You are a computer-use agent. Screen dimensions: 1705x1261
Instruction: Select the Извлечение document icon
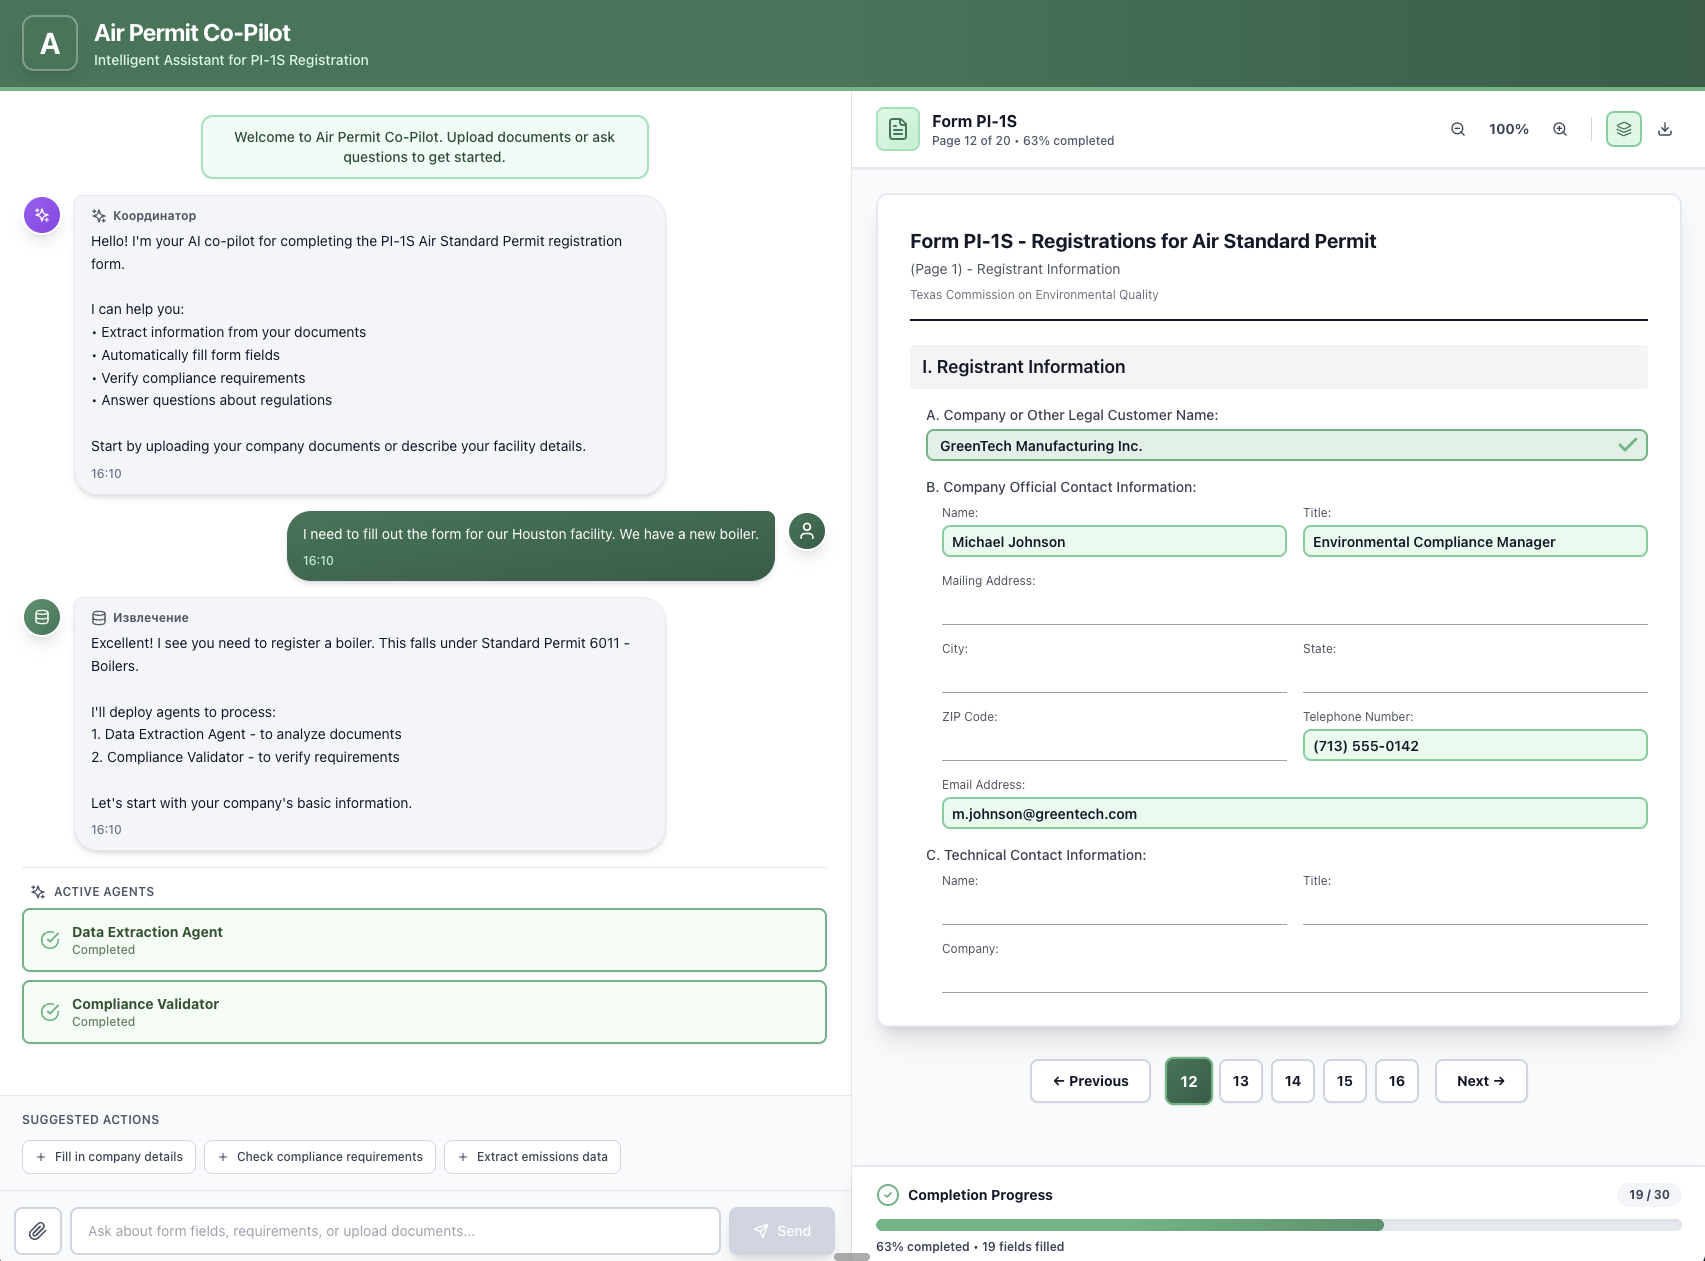point(41,617)
